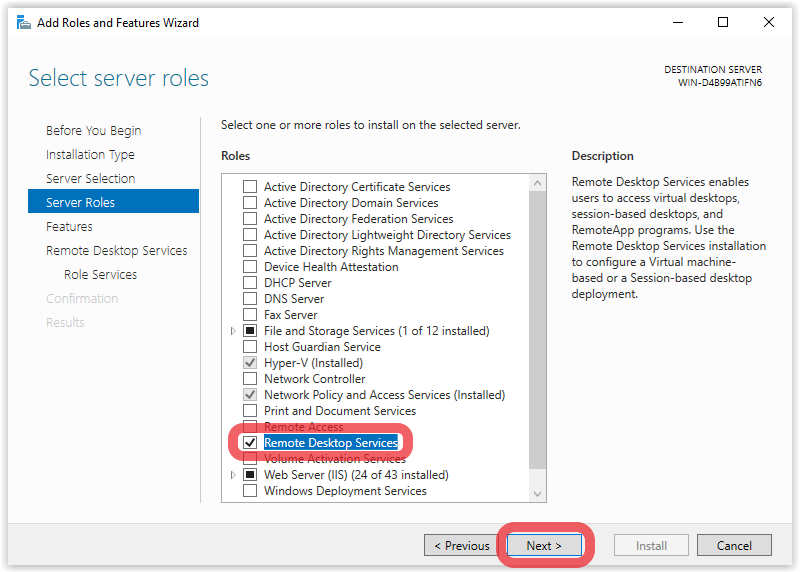Viewport: 800px width, 572px height.
Task: Minimize the Add Roles wizard window
Action: coord(678,22)
